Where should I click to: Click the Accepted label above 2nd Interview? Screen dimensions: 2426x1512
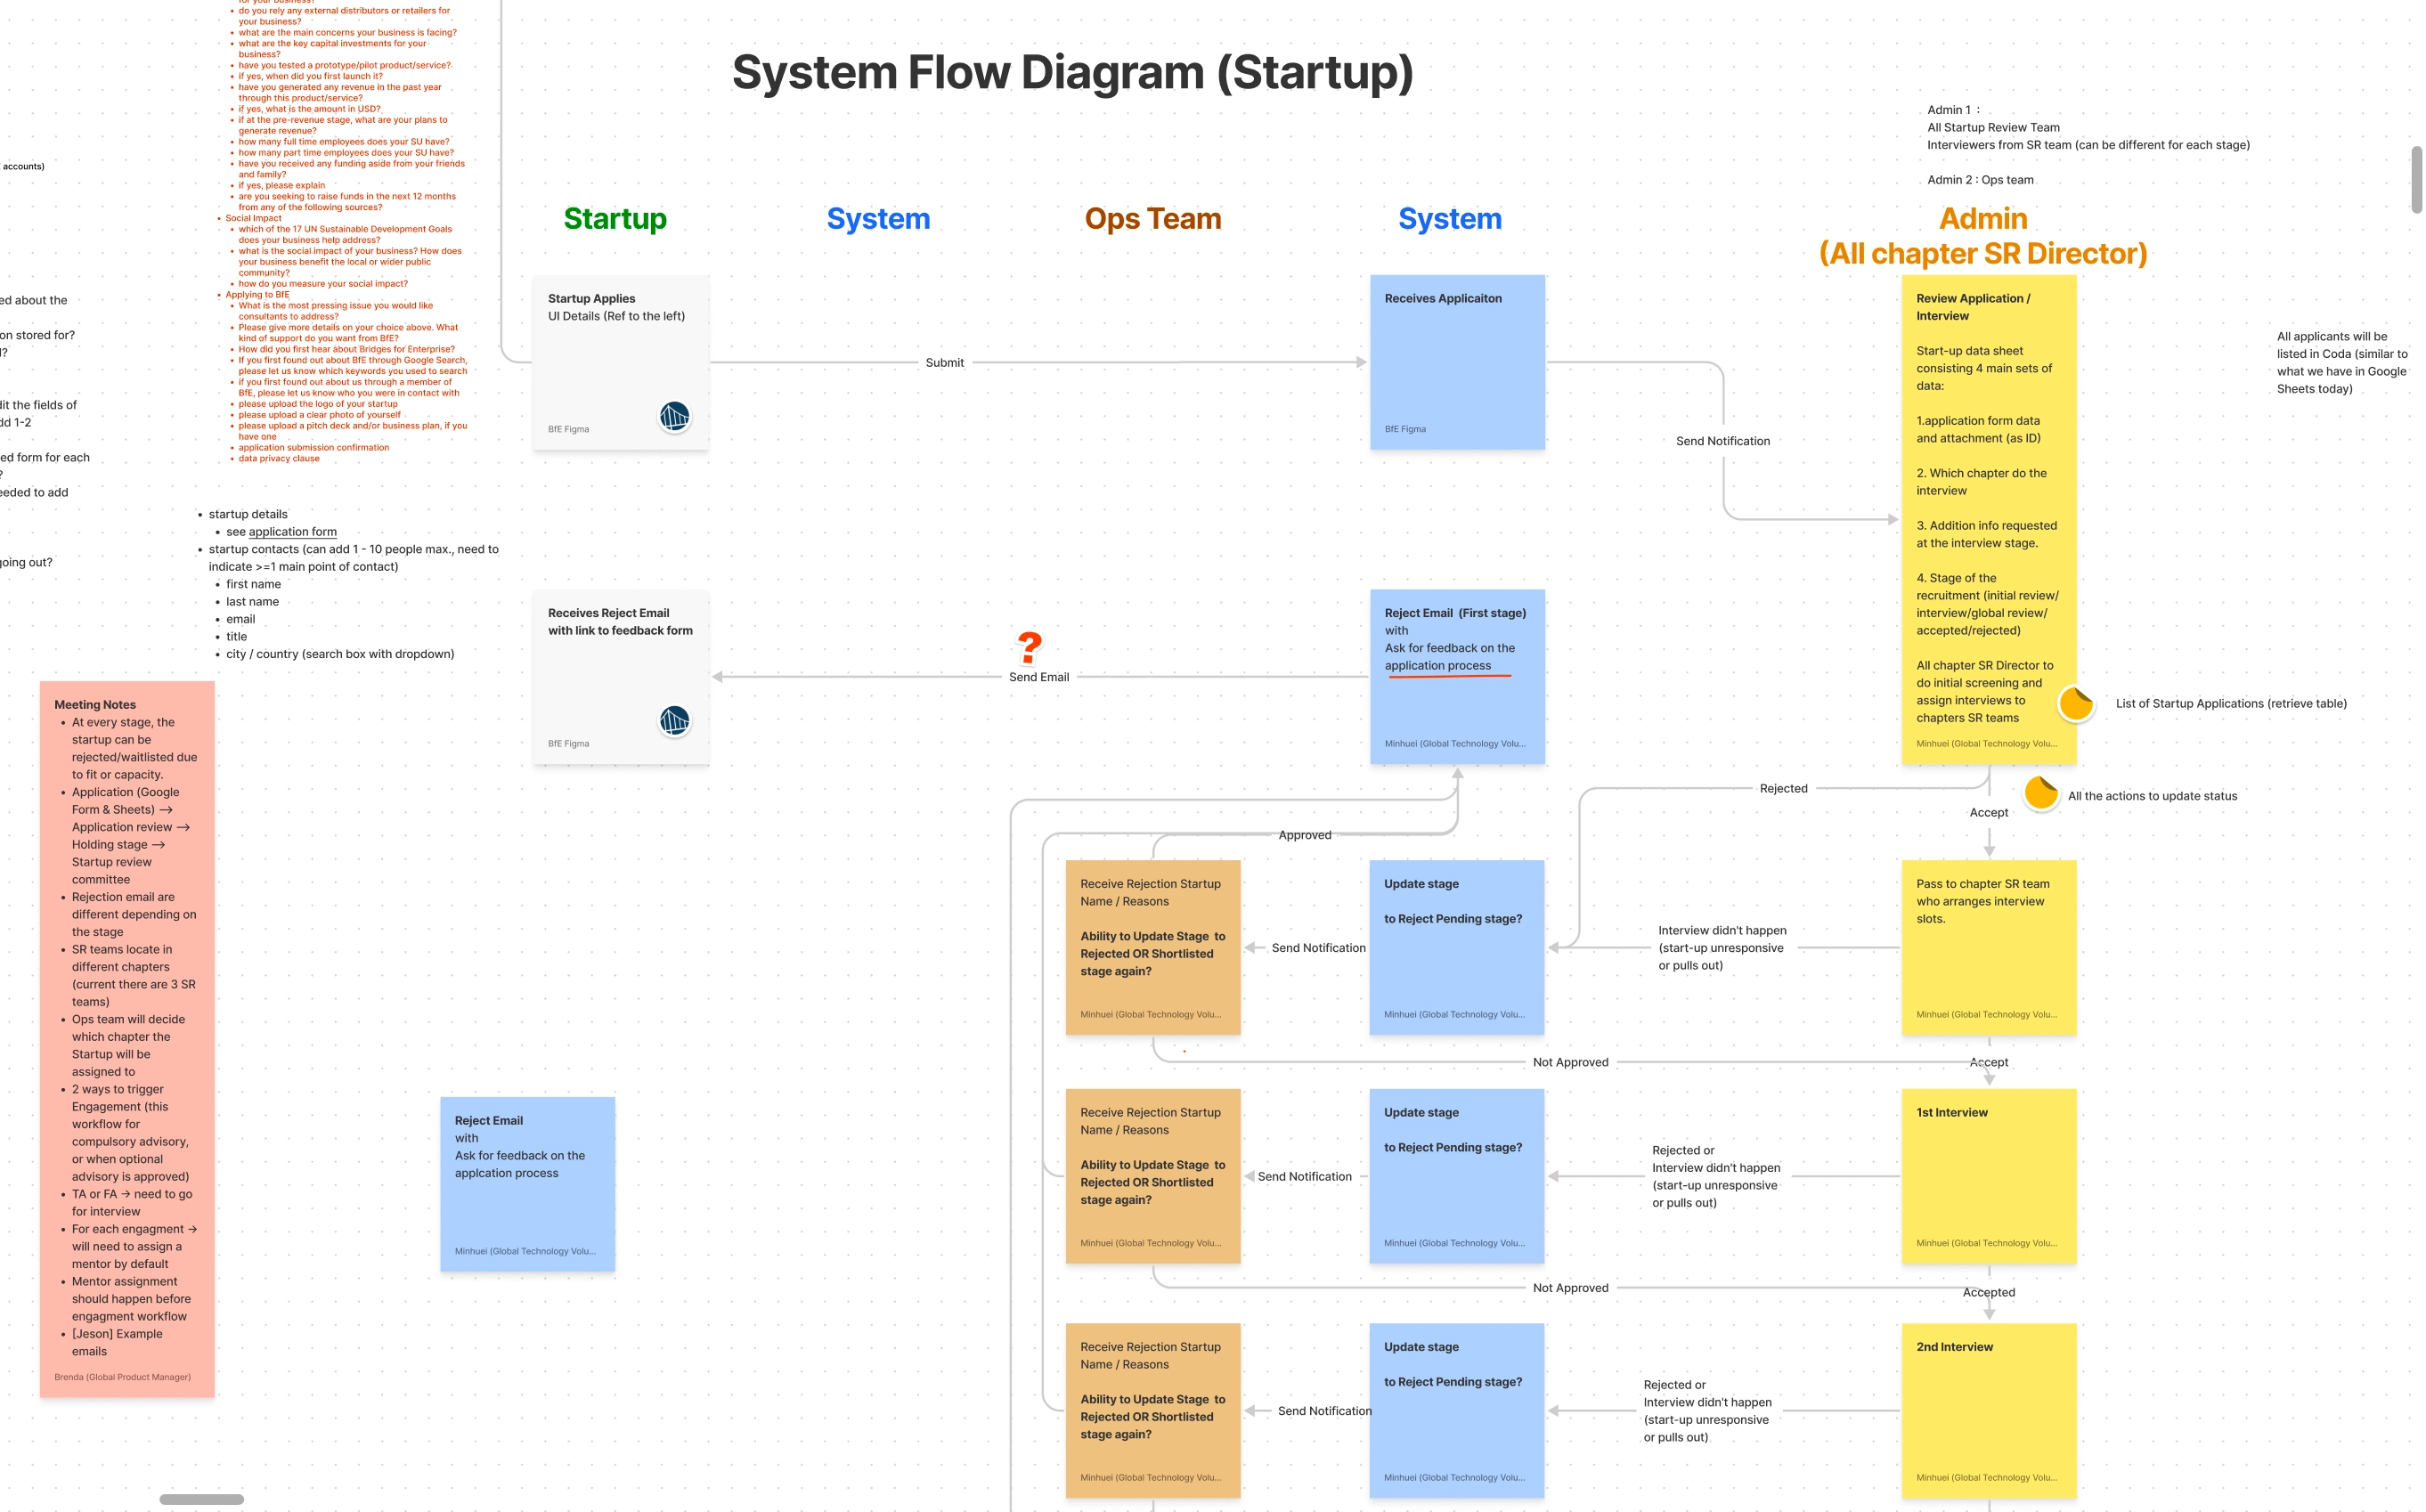pyautogui.click(x=1988, y=1292)
